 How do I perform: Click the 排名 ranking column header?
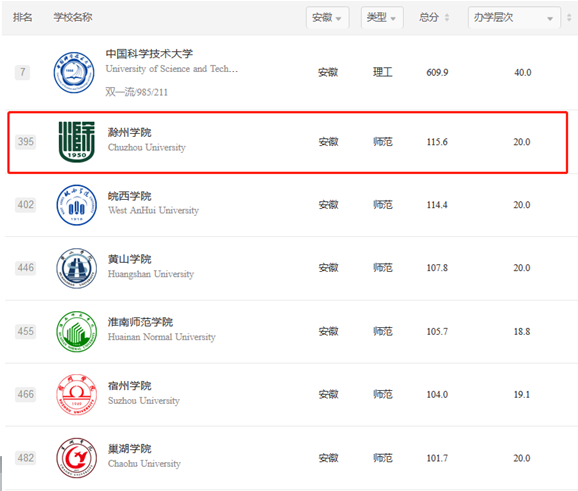click(22, 17)
